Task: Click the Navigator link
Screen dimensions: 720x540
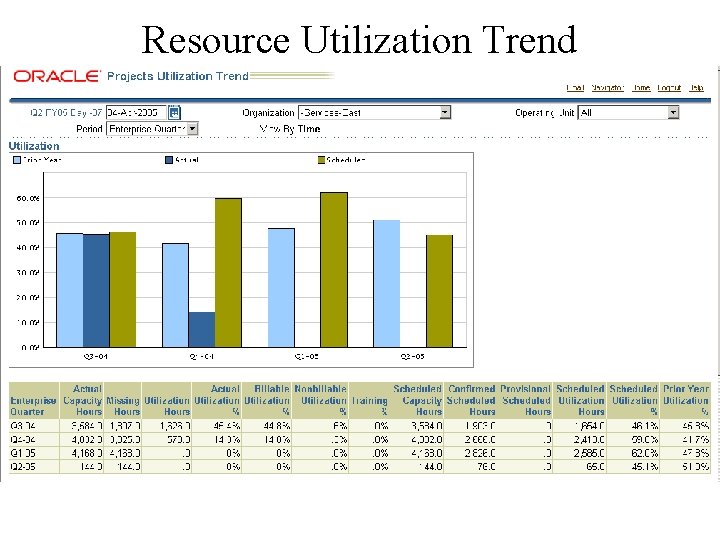Action: 608,88
